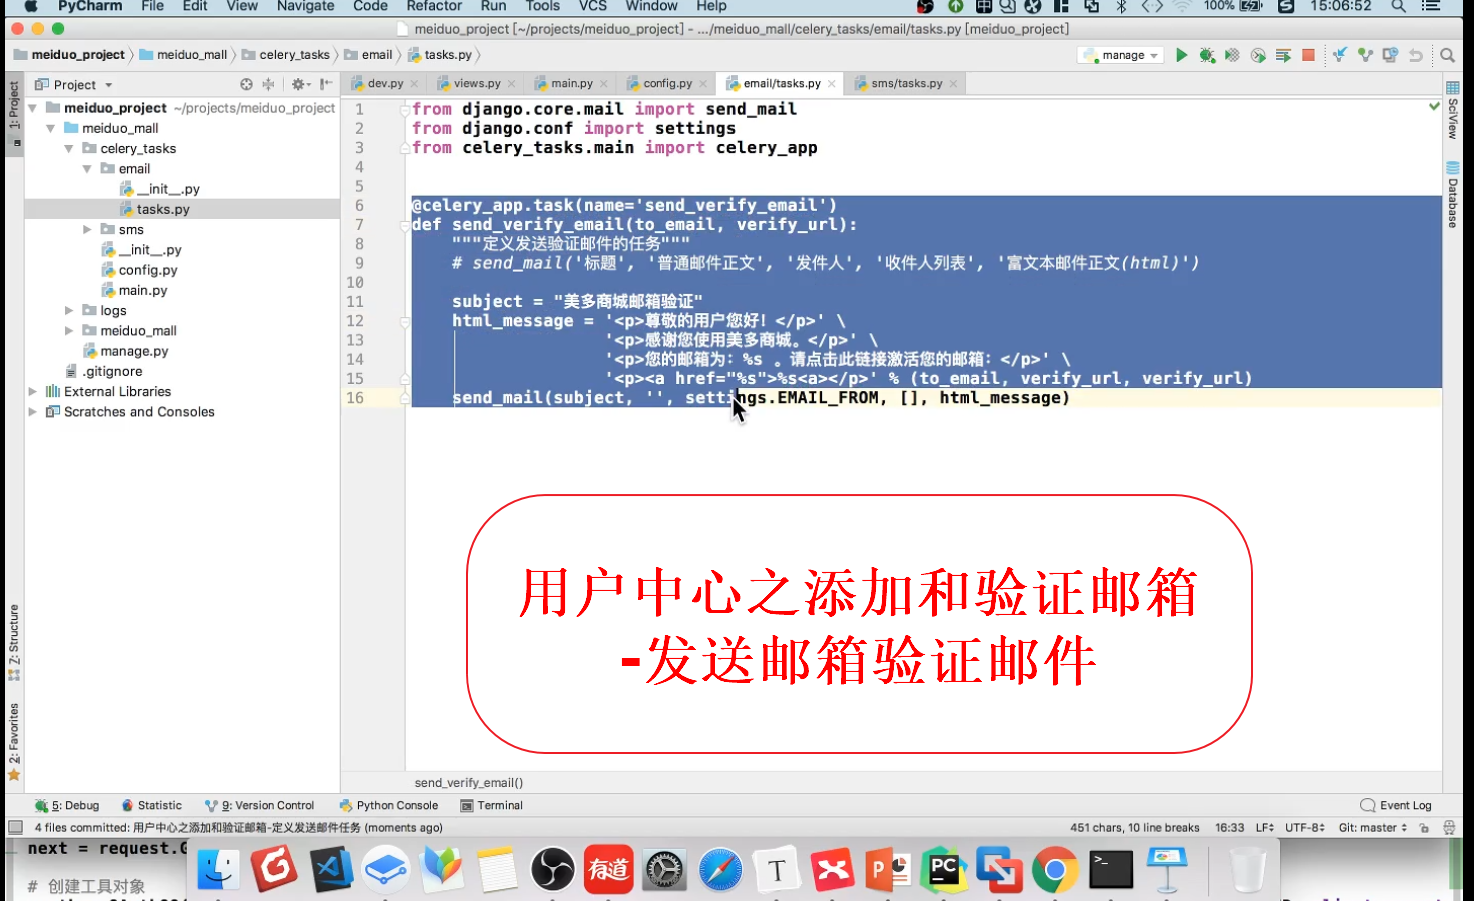Click the concurrency diagram run icon
Screen dimensions: 1474x901
pyautogui.click(x=1283, y=55)
